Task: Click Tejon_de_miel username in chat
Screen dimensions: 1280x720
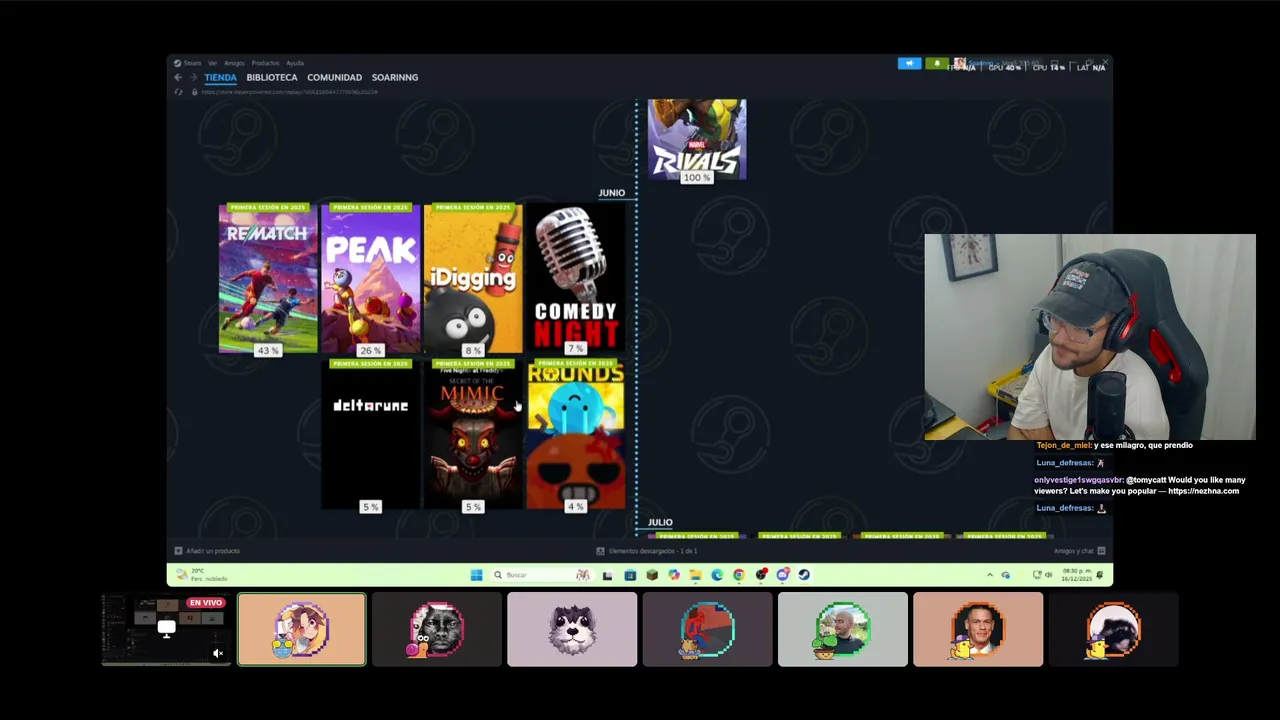Action: click(1063, 445)
